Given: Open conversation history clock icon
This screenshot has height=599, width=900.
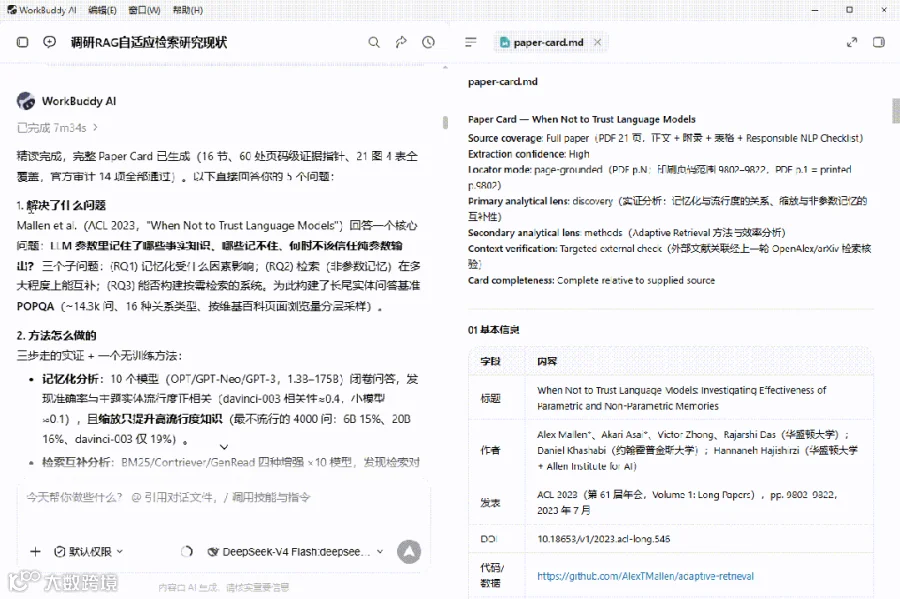Looking at the screenshot, I should tap(428, 42).
